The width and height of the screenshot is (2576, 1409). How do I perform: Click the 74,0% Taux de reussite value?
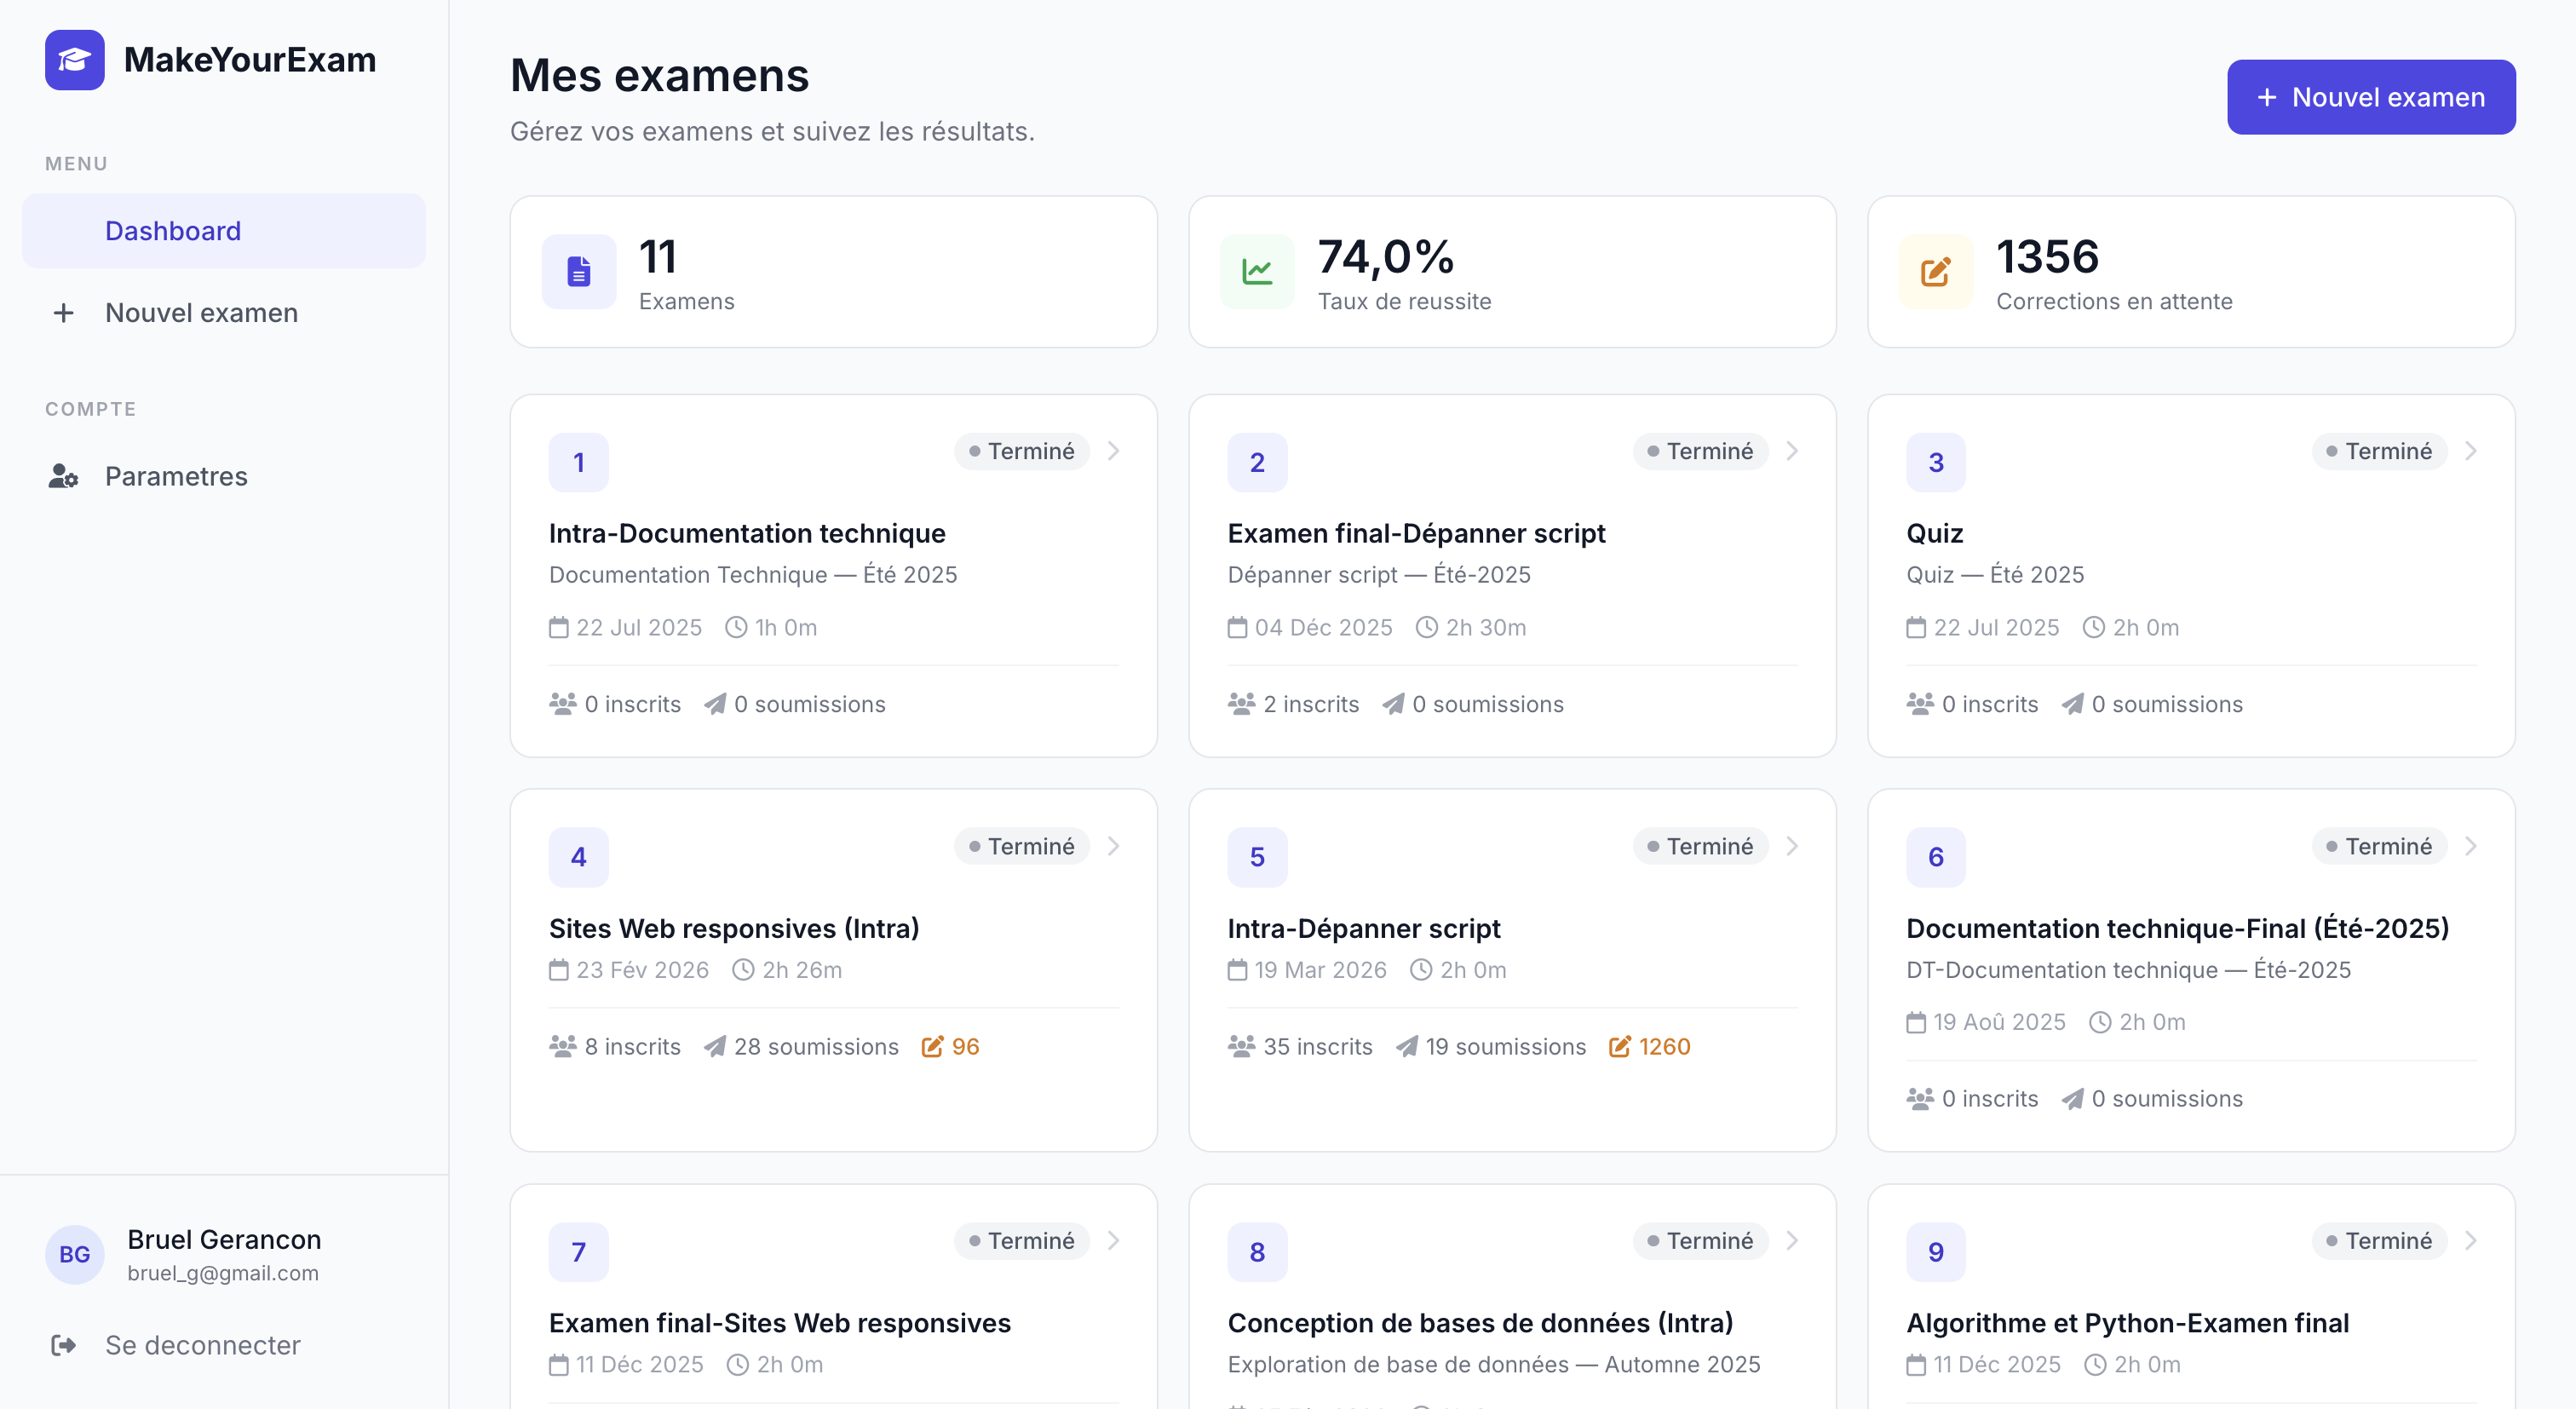(1386, 257)
